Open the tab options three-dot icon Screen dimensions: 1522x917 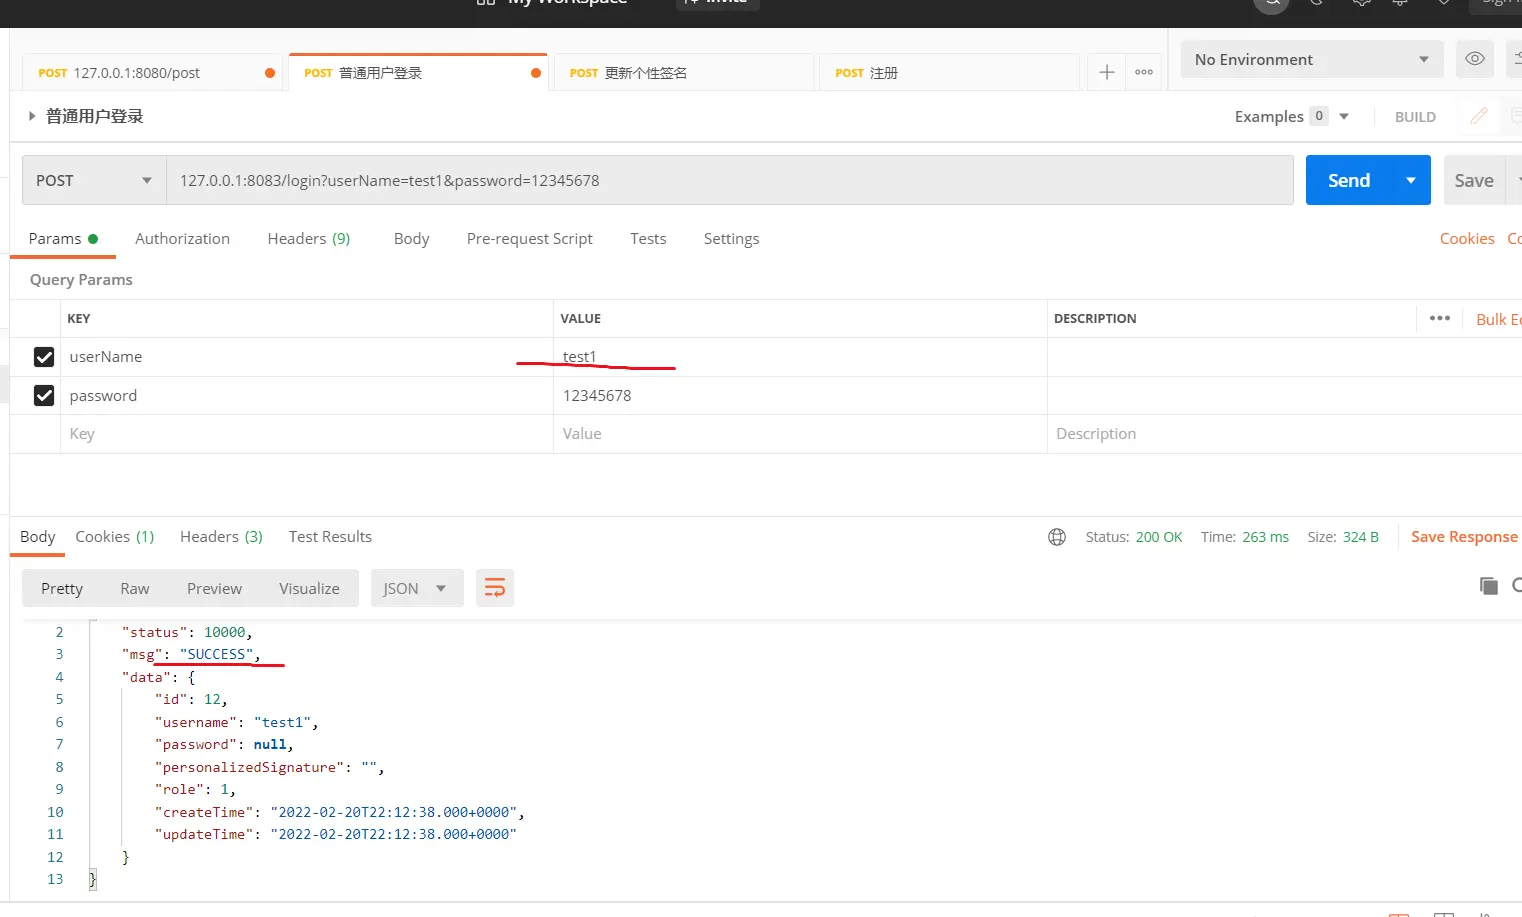coord(1144,72)
